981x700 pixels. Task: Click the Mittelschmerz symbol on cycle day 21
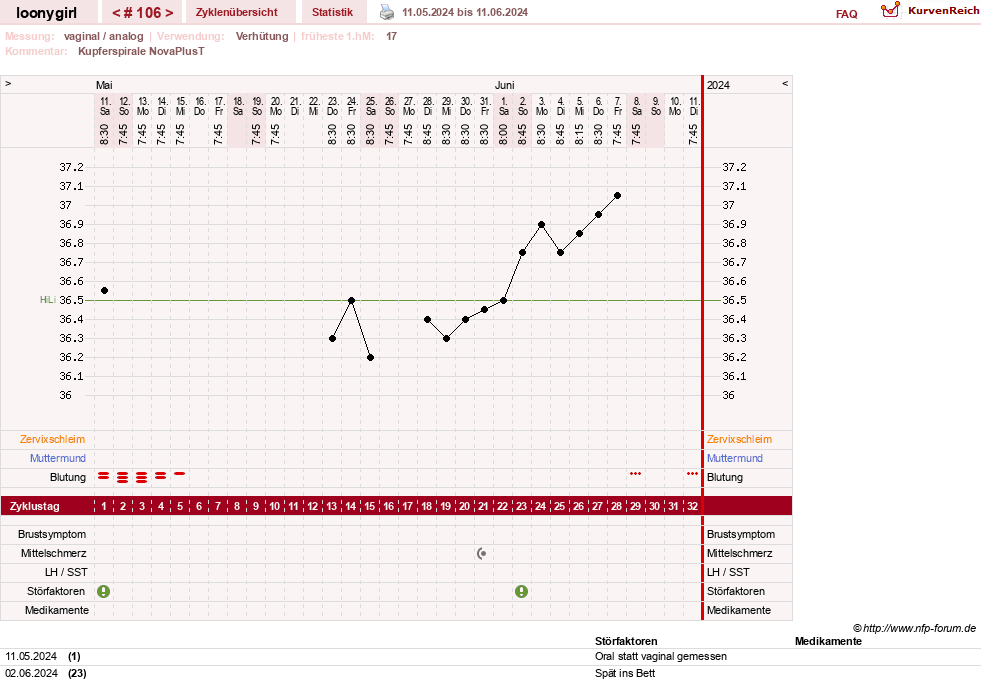click(x=482, y=554)
